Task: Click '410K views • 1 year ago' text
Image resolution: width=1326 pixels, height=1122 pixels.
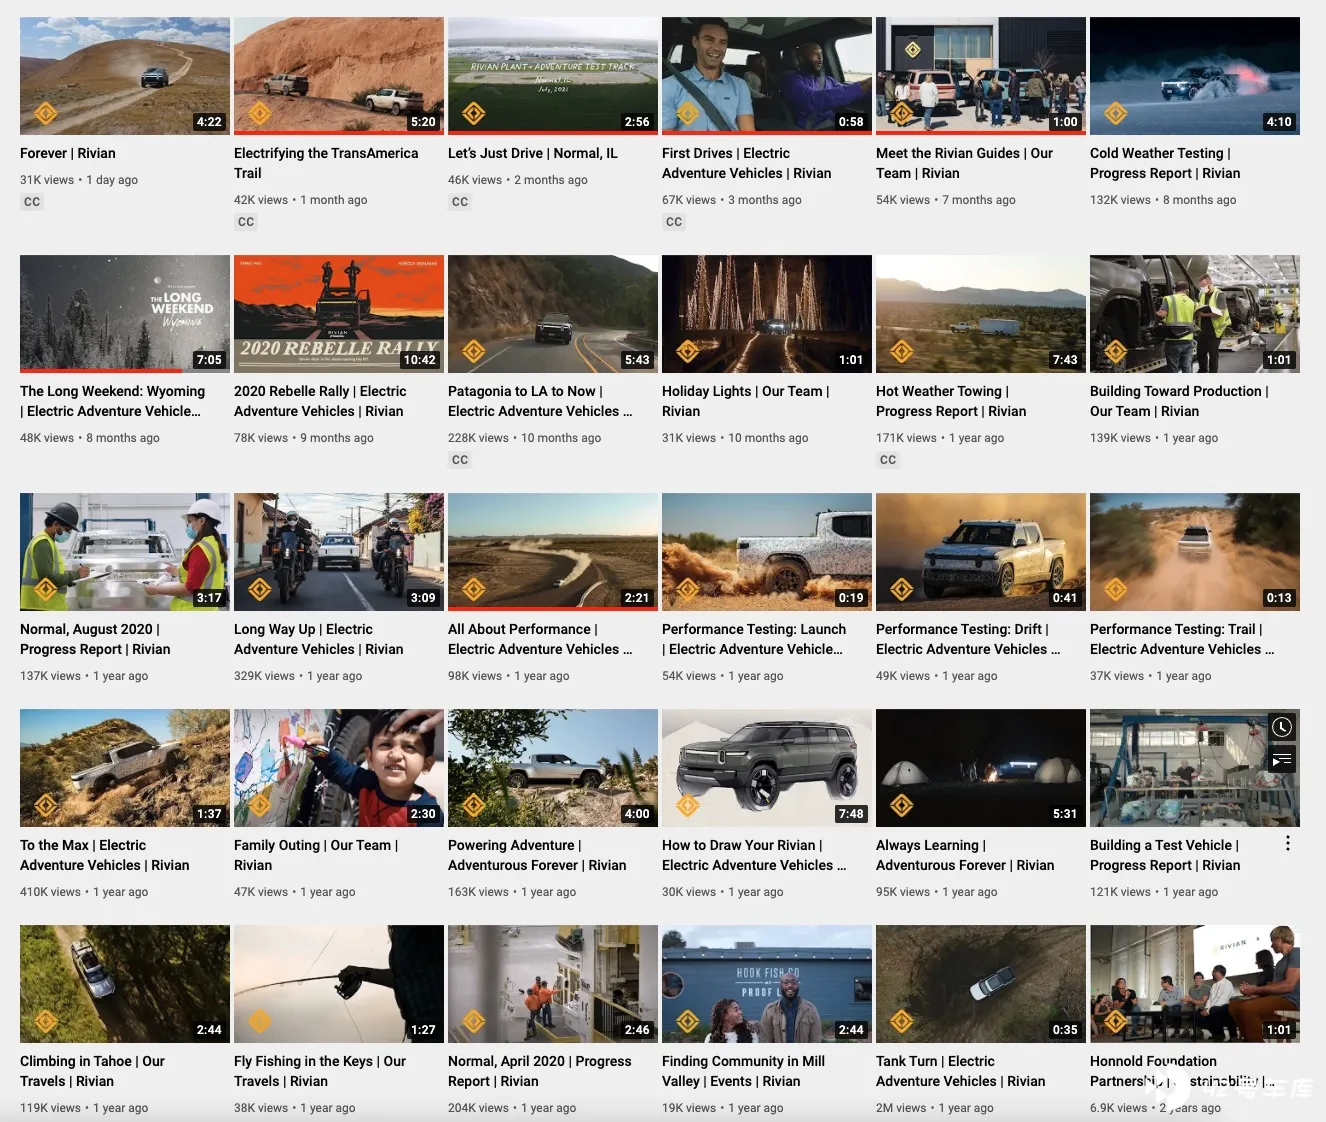Action: point(84,892)
